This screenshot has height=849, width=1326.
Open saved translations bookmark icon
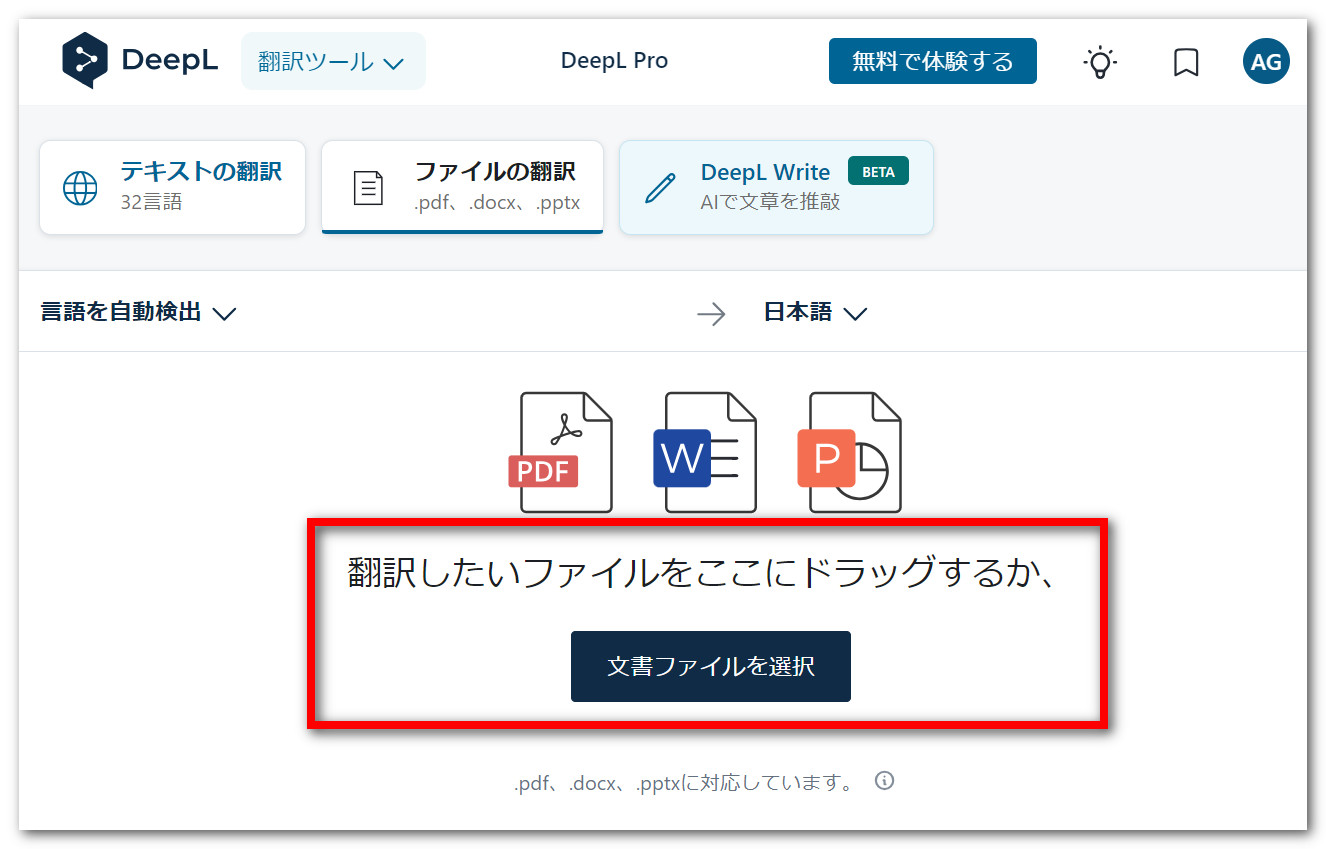tap(1186, 62)
